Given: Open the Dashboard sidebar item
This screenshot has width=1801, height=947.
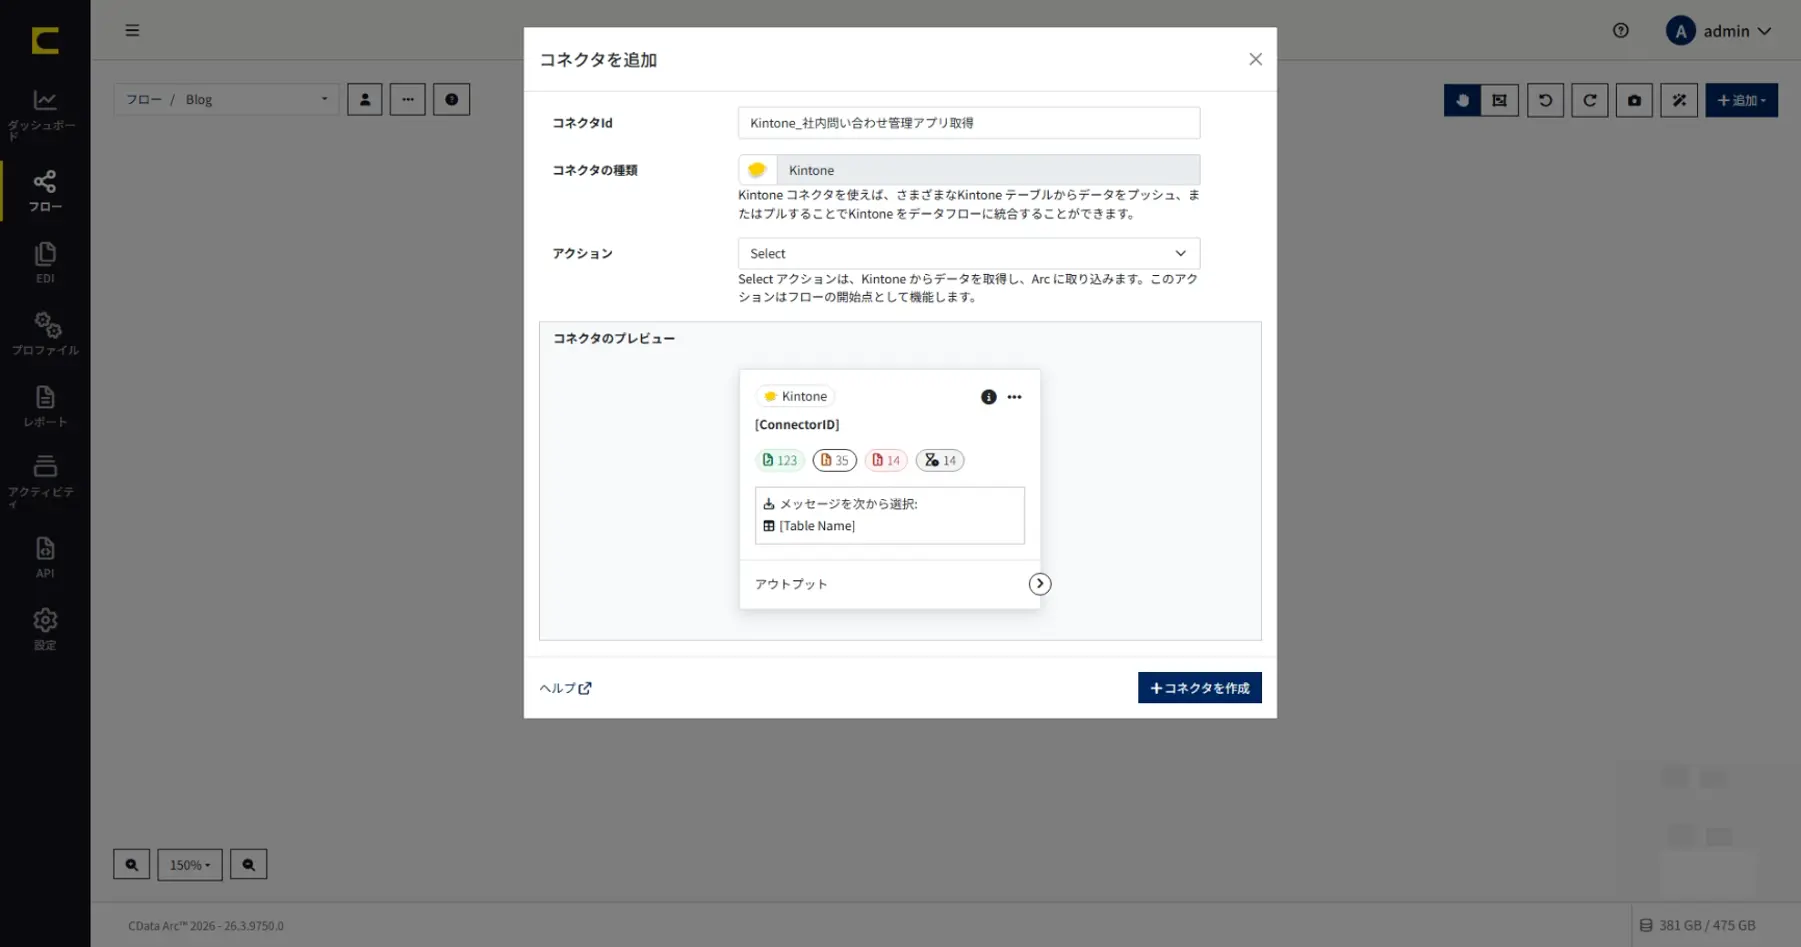Looking at the screenshot, I should click(44, 113).
